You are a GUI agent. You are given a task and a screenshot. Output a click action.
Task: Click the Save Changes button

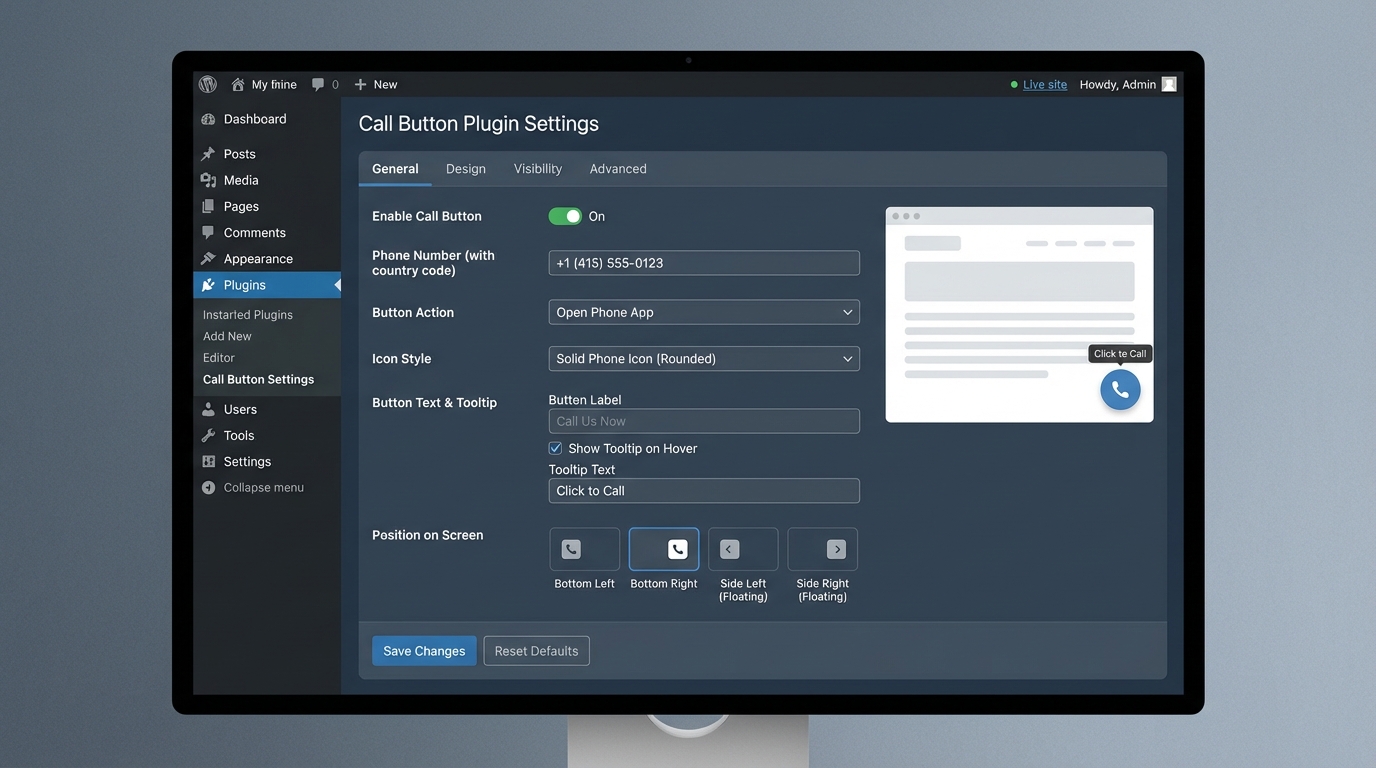click(424, 650)
